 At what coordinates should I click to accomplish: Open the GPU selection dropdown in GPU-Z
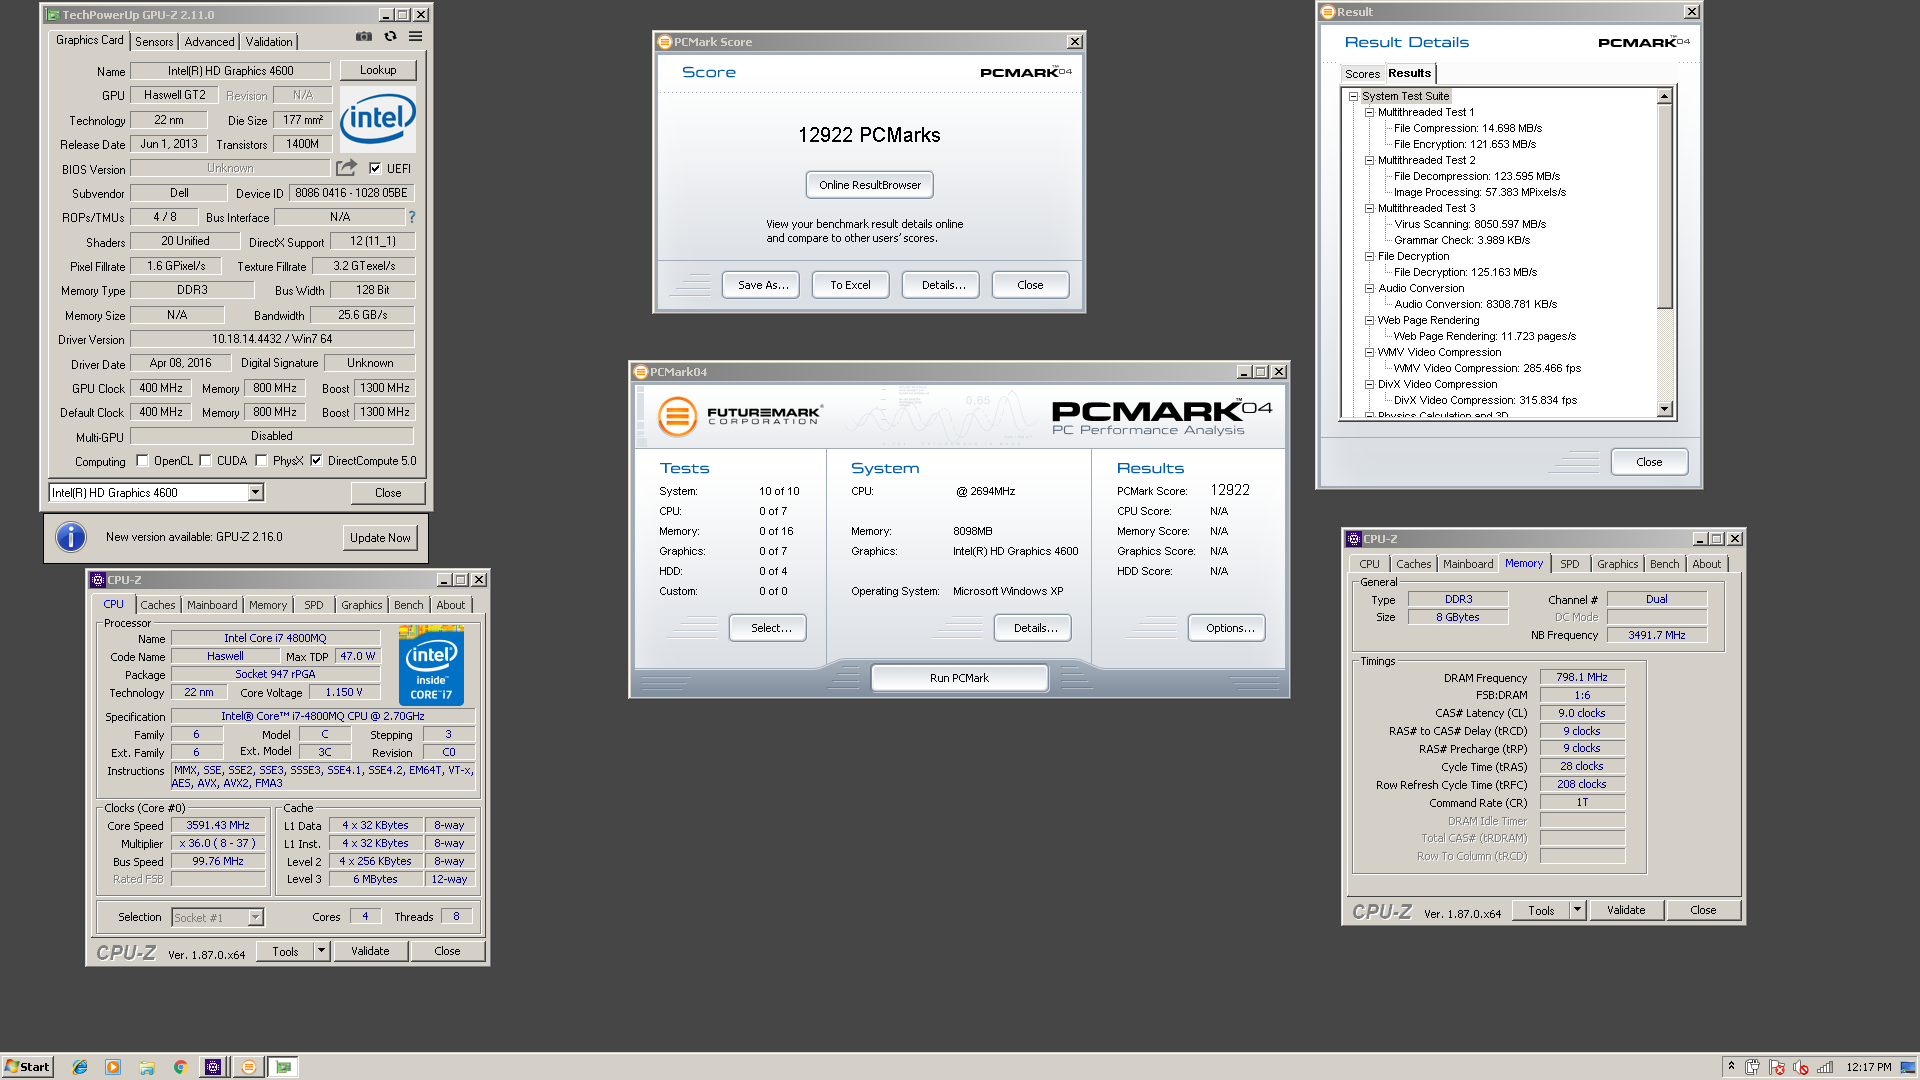(x=256, y=492)
